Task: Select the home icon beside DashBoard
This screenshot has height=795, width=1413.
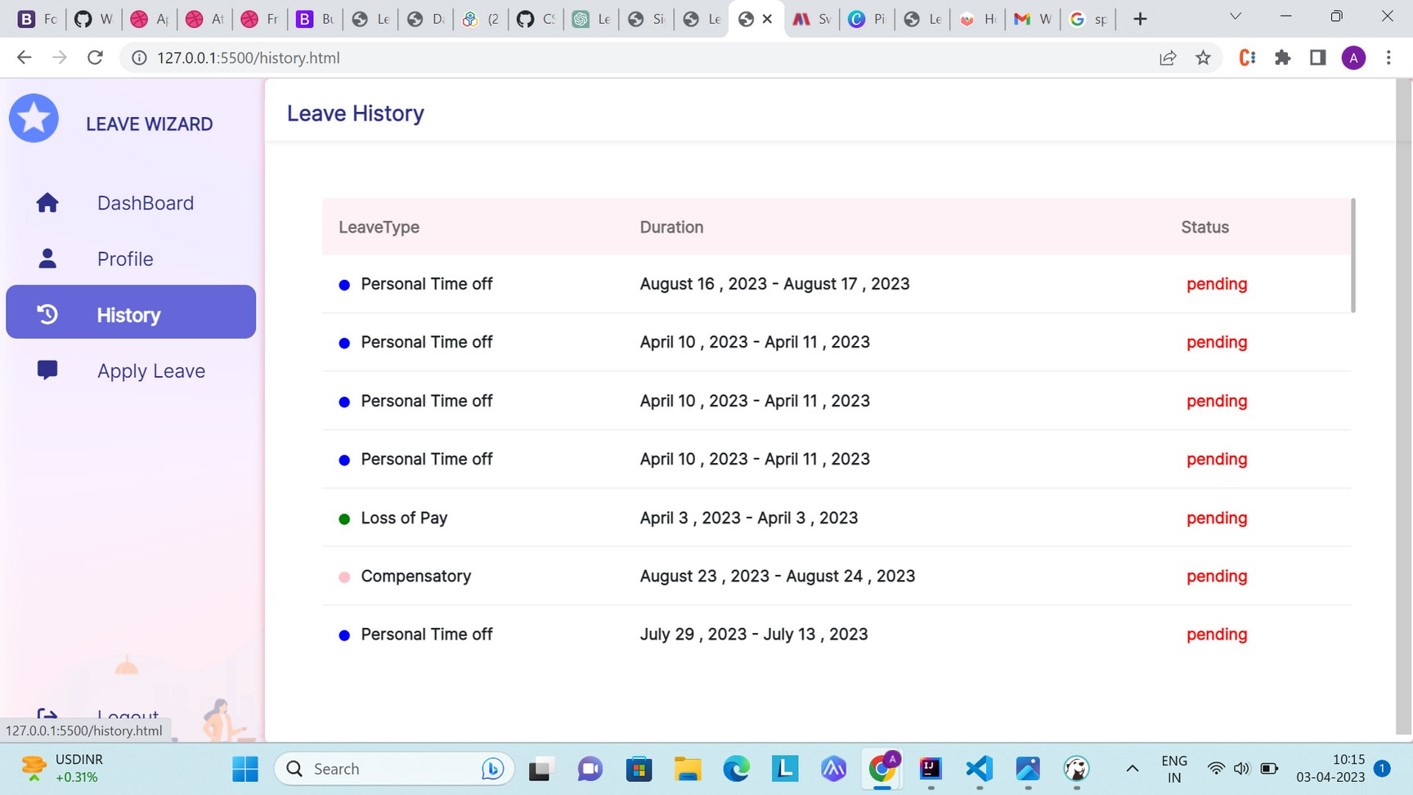Action: click(x=47, y=203)
